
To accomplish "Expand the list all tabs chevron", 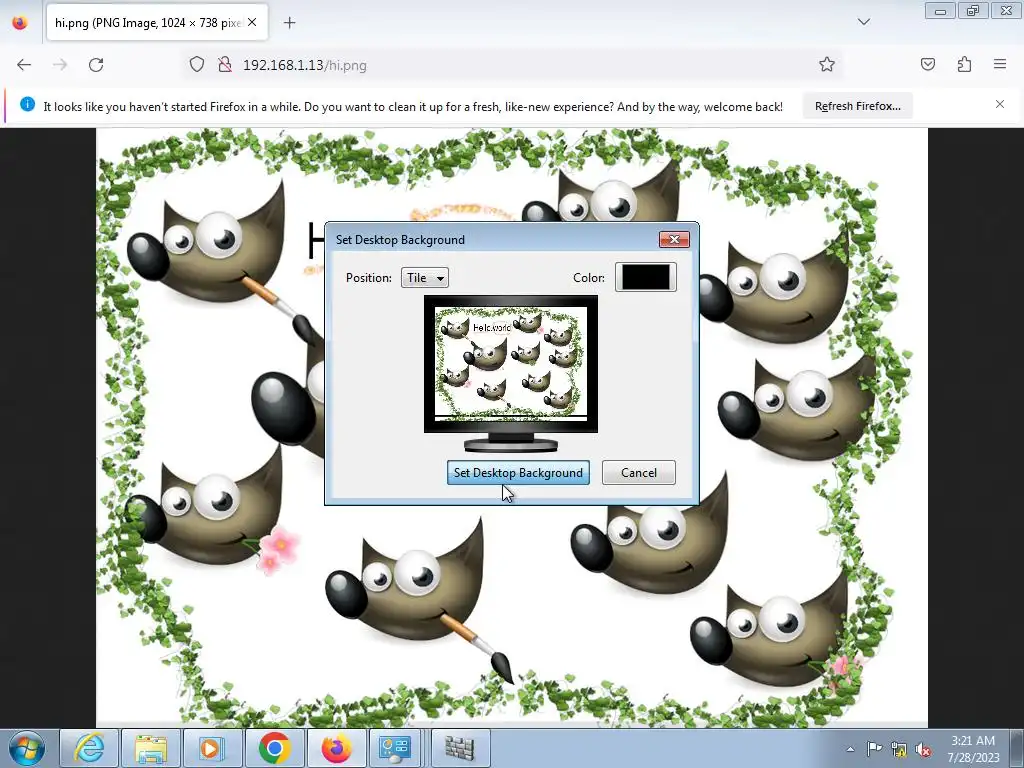I will (863, 22).
